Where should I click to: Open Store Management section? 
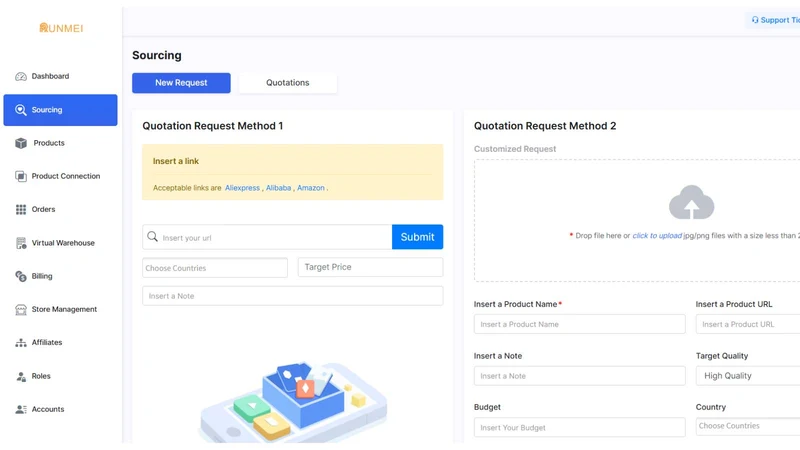pos(64,309)
